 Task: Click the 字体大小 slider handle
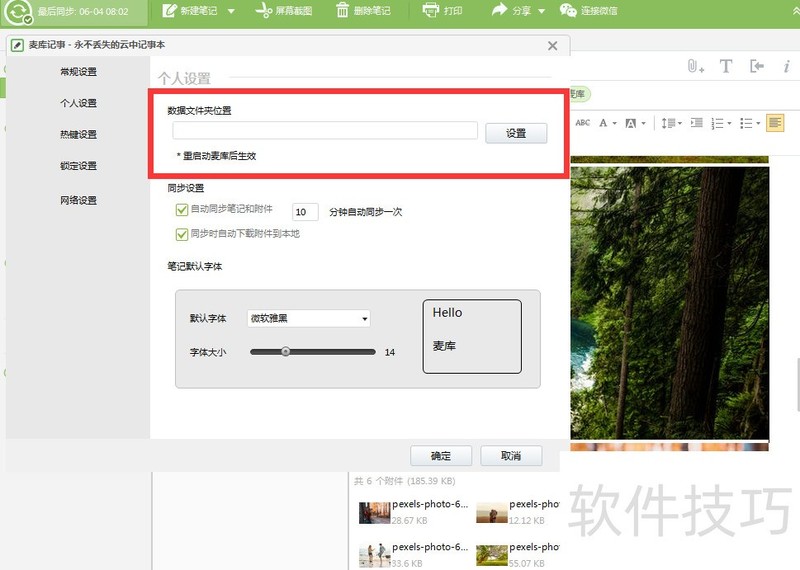[286, 352]
